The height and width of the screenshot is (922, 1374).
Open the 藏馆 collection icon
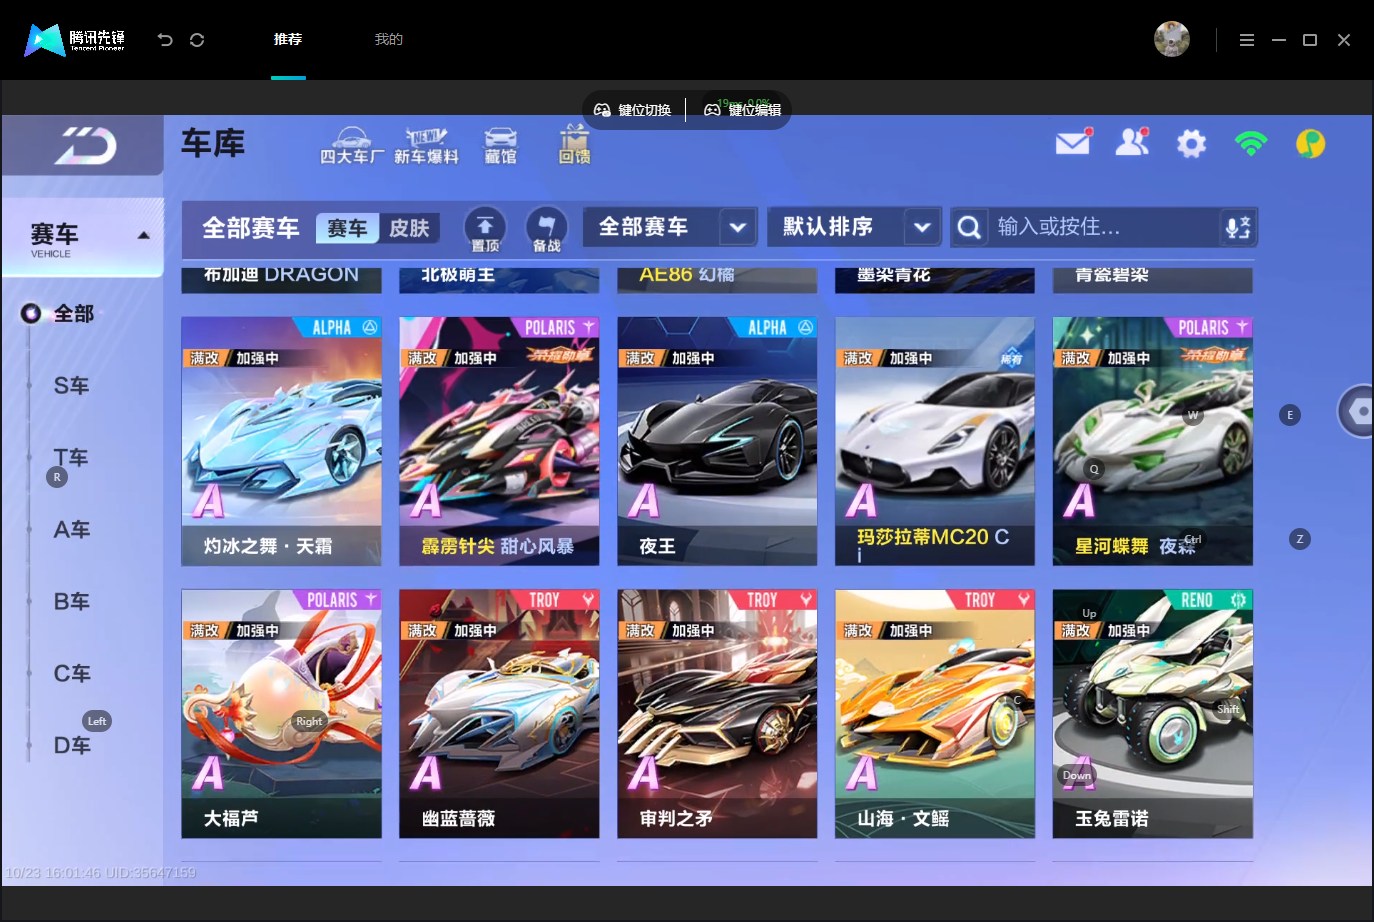500,146
